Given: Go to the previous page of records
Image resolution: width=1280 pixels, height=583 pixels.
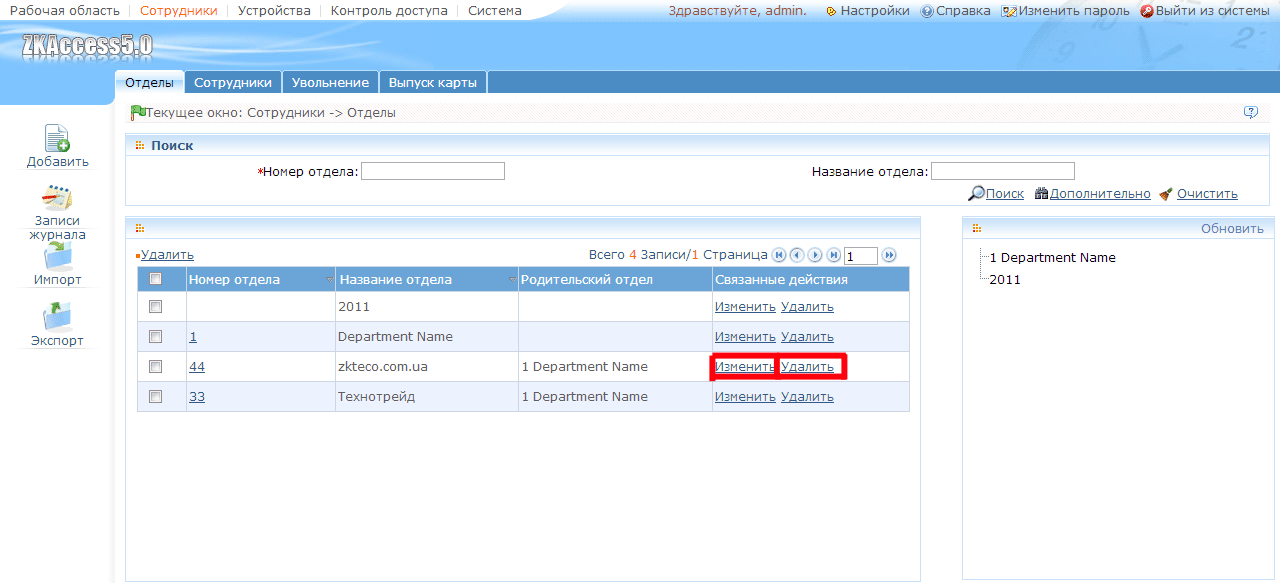Looking at the screenshot, I should click(x=797, y=255).
